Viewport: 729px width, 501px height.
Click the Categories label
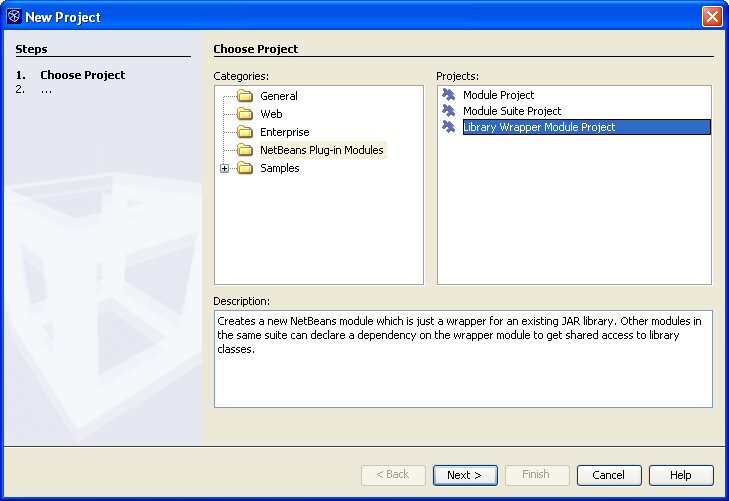pyautogui.click(x=241, y=76)
